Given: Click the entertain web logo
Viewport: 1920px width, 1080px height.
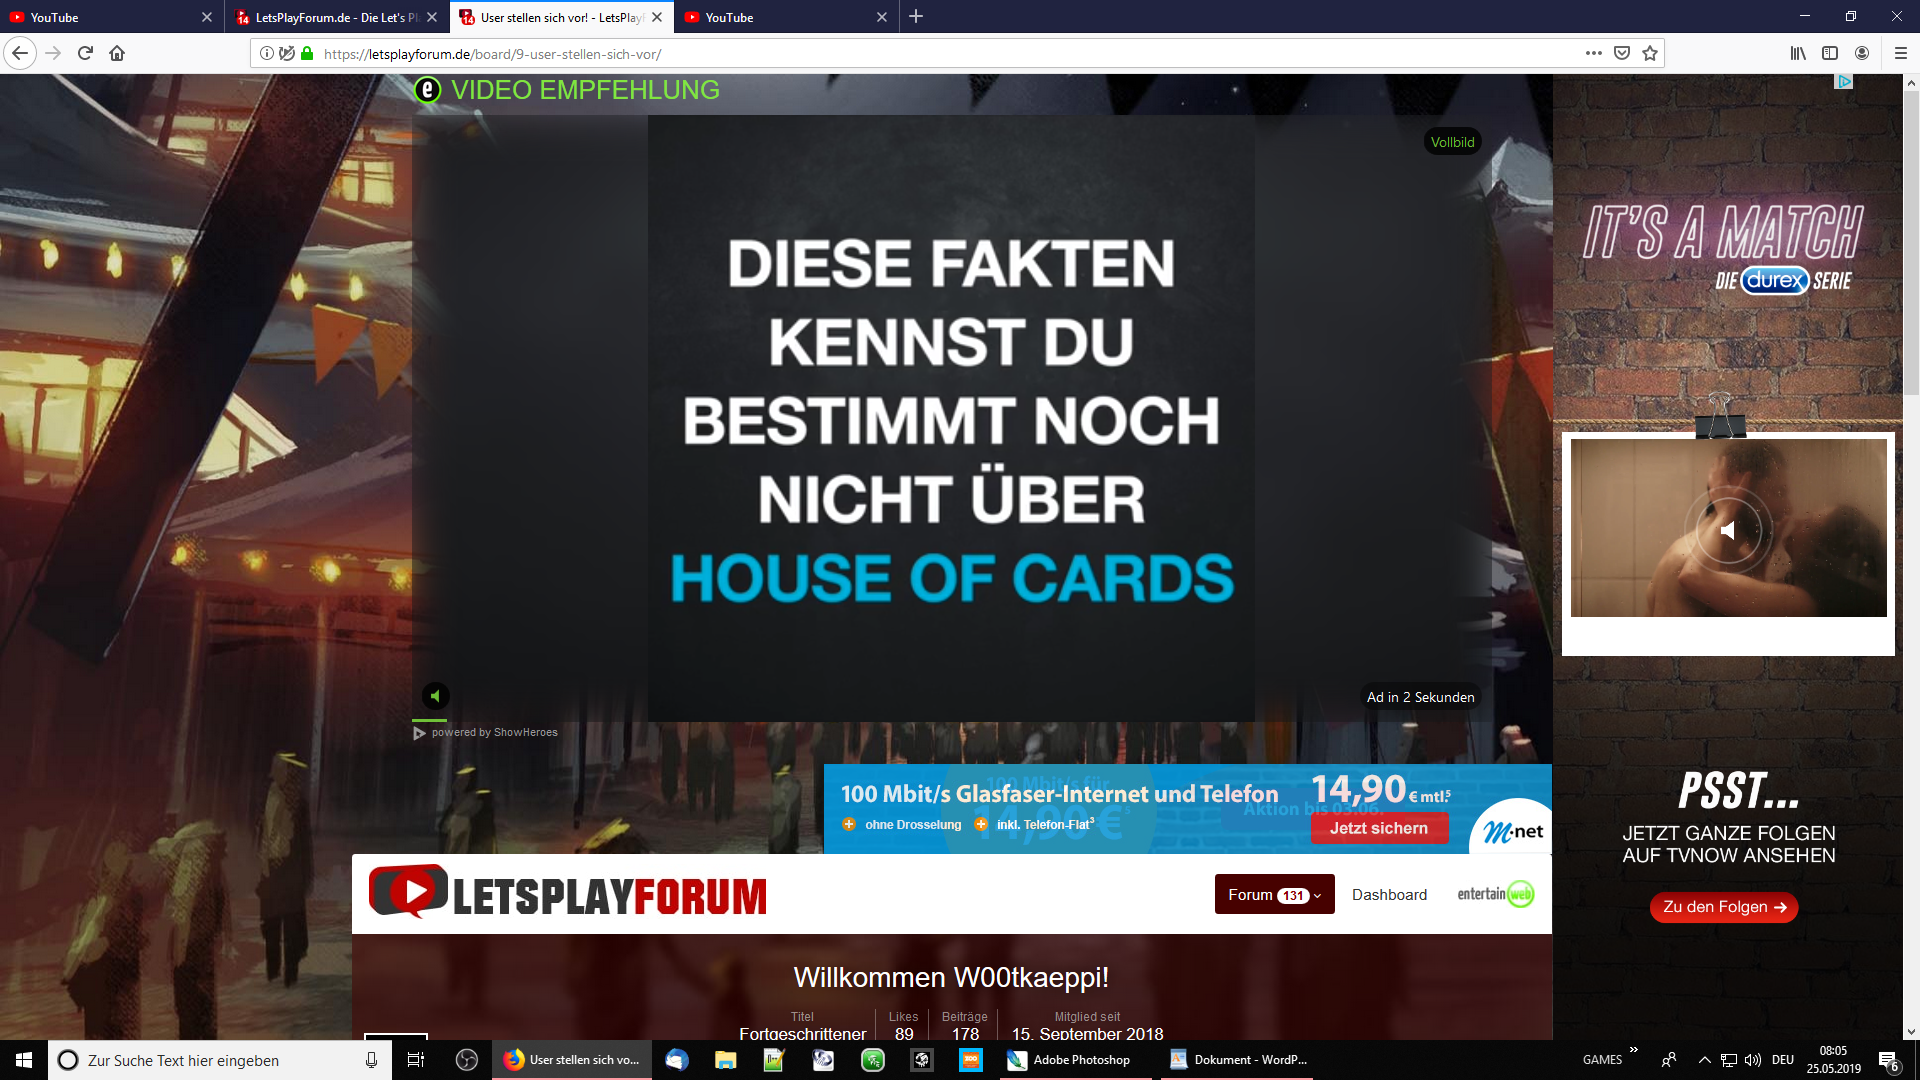Looking at the screenshot, I should point(1495,894).
